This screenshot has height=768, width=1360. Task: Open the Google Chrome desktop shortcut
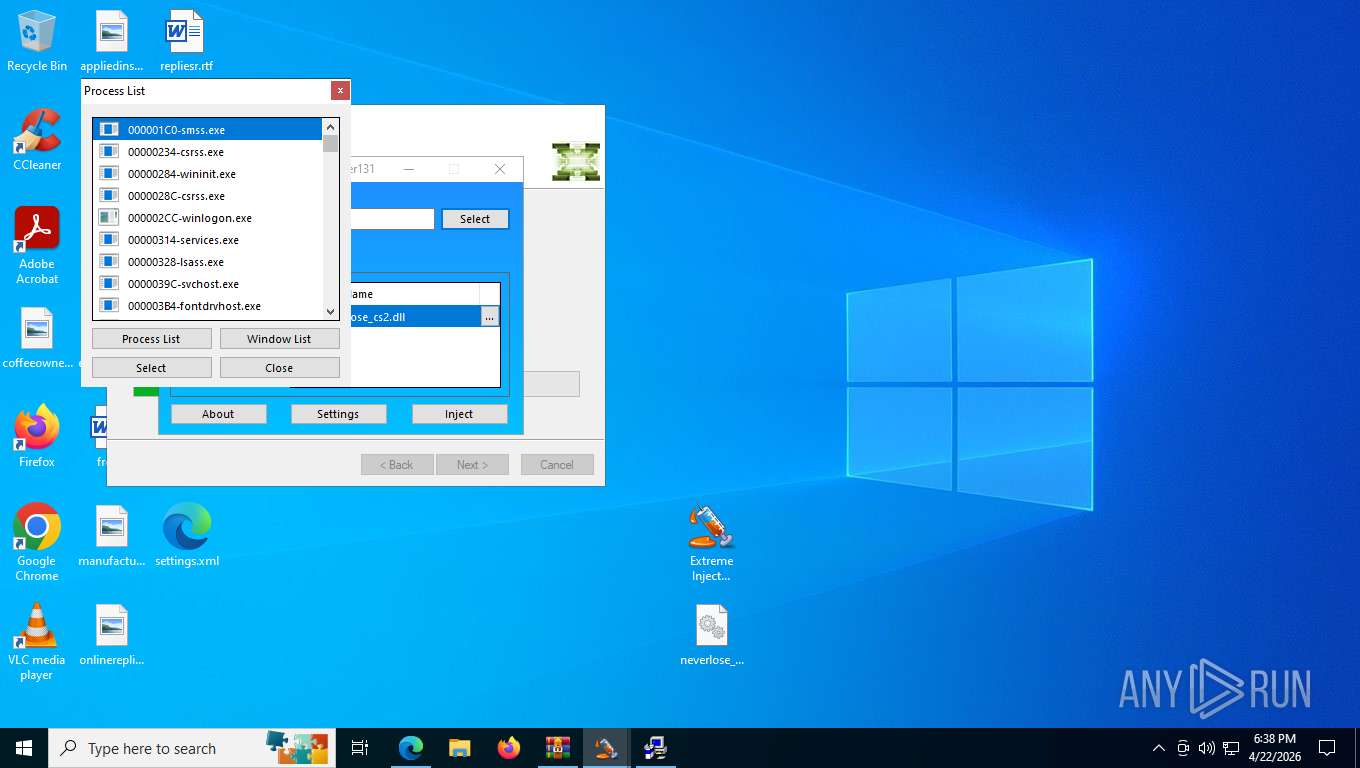click(x=37, y=542)
